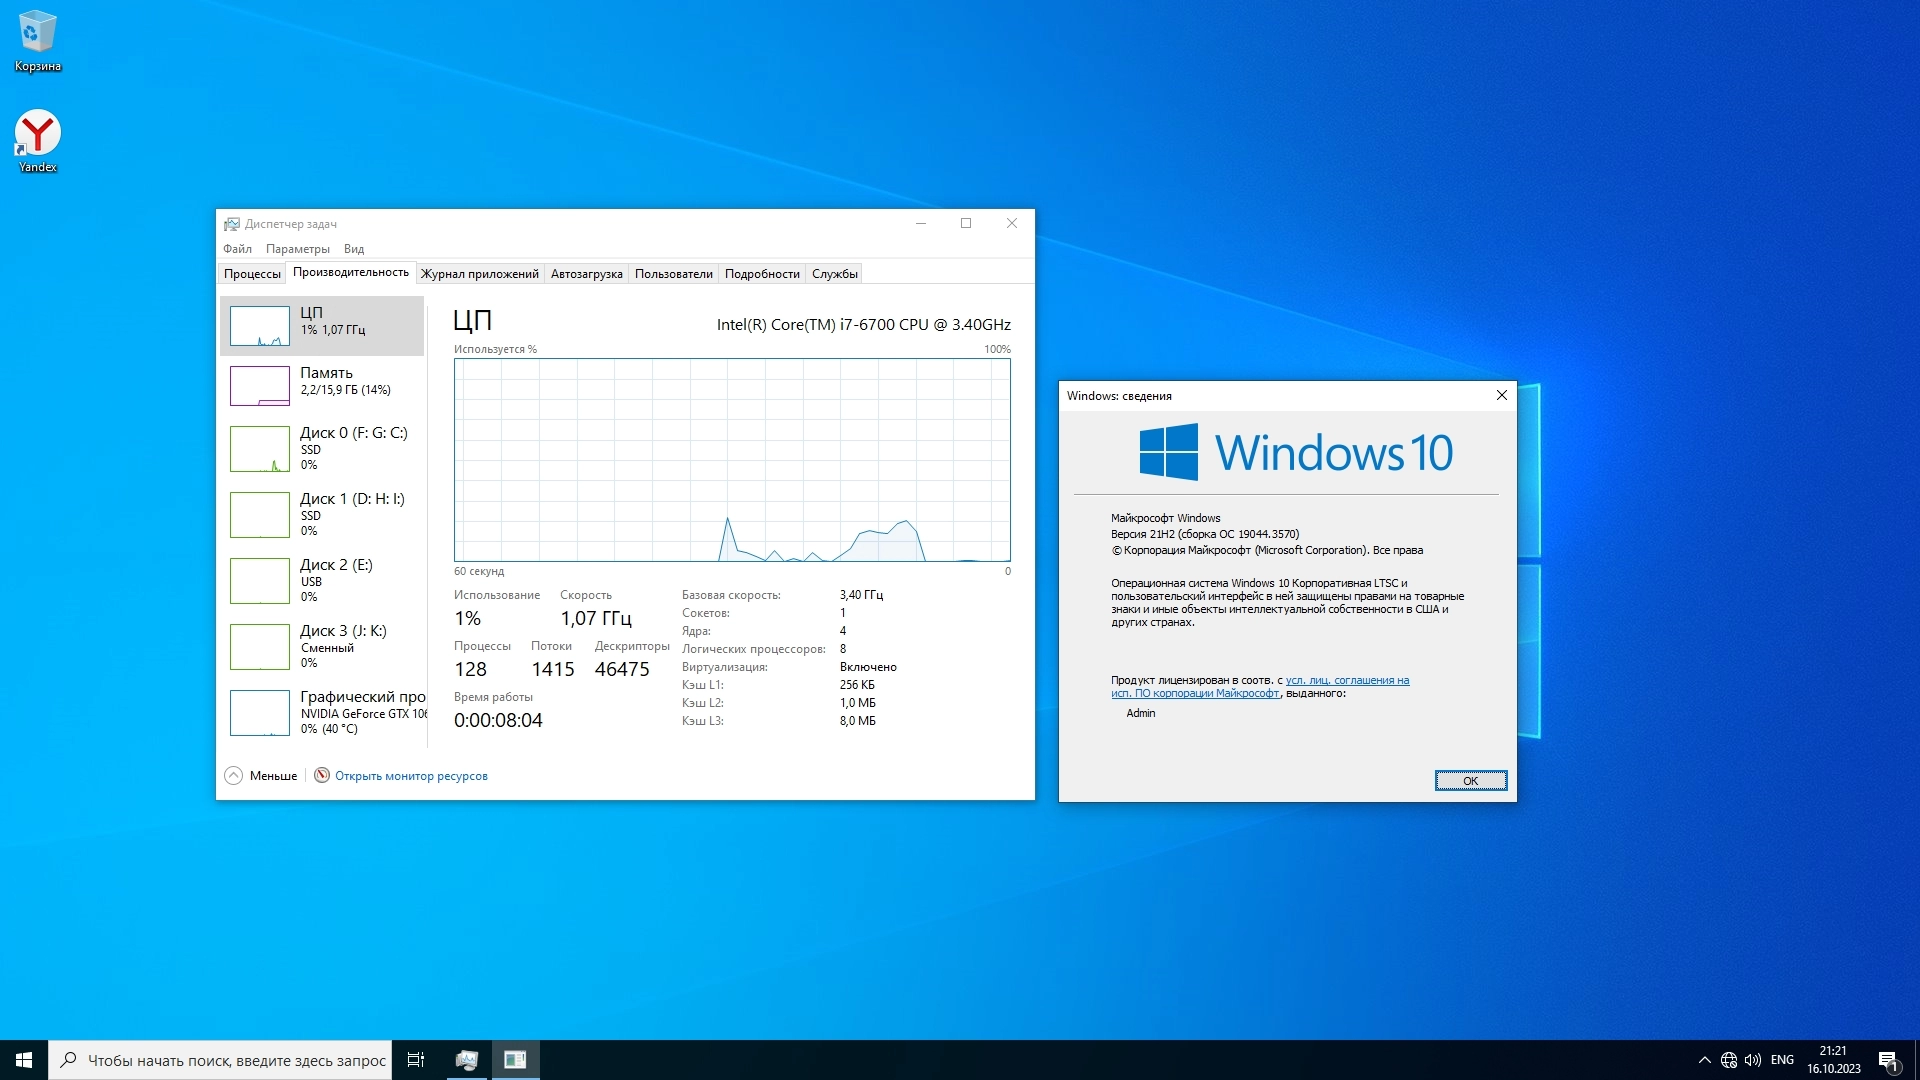The image size is (1920, 1080).
Task: Click the Windows Start button
Action: [x=24, y=1060]
